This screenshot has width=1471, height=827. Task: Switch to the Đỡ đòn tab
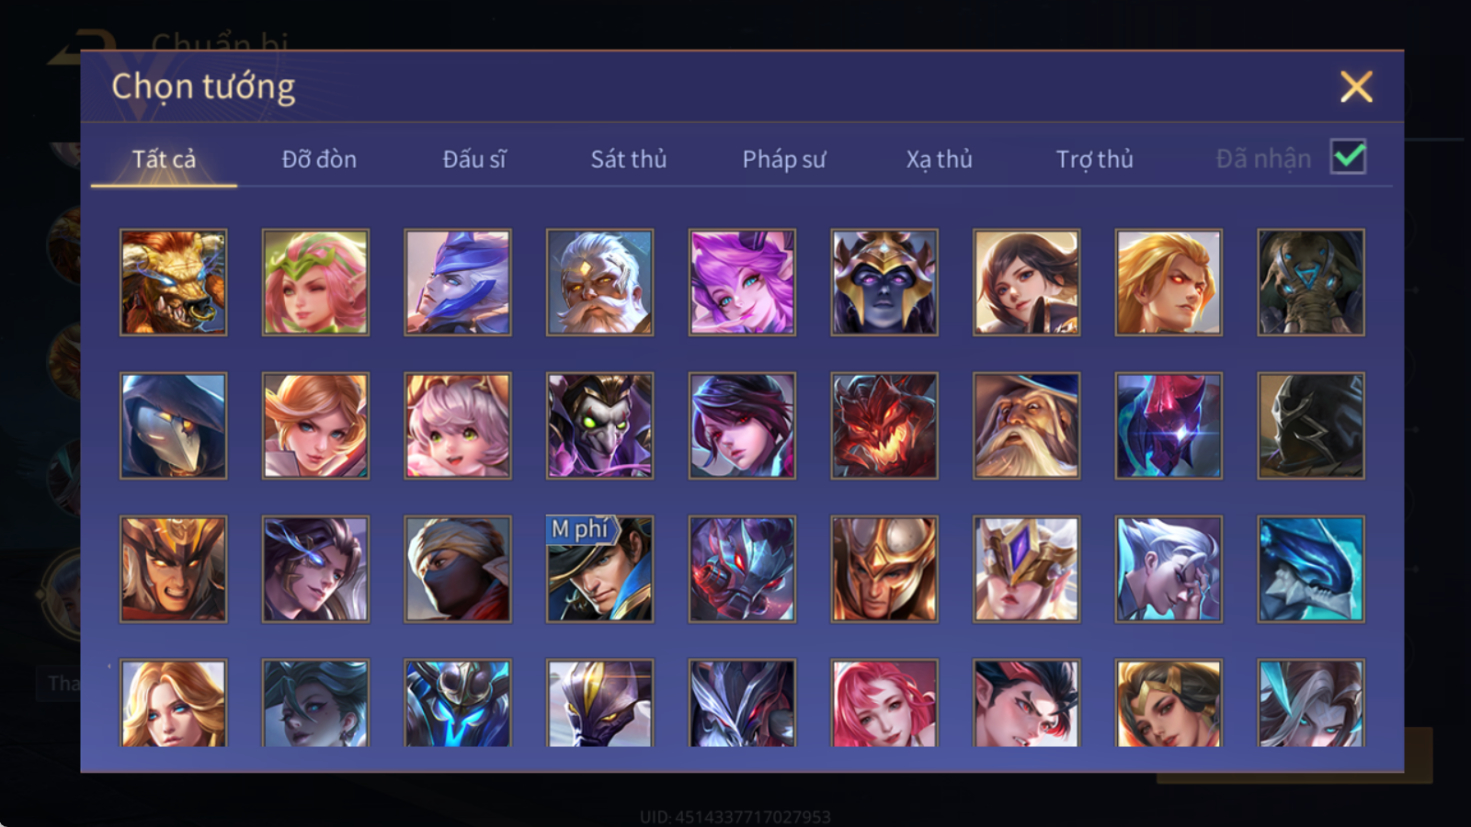click(319, 159)
